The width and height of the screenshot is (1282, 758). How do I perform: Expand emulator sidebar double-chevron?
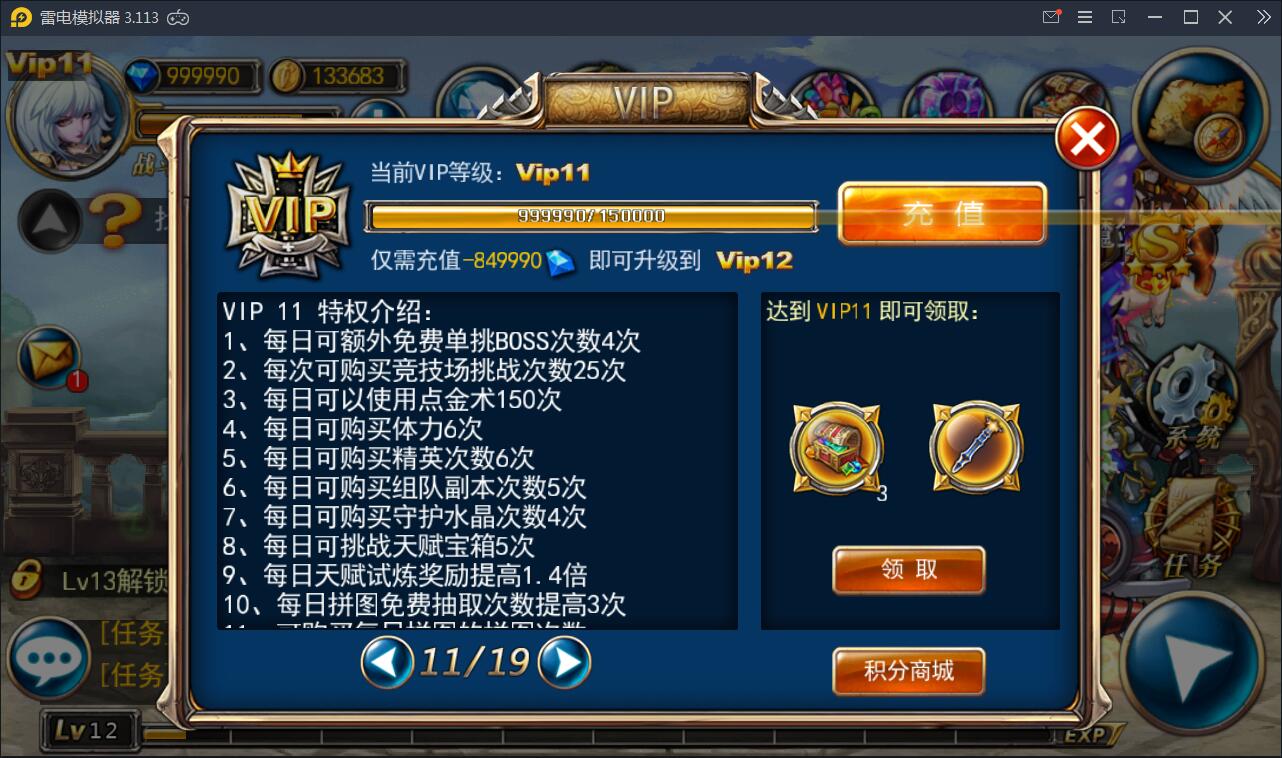tap(1264, 17)
